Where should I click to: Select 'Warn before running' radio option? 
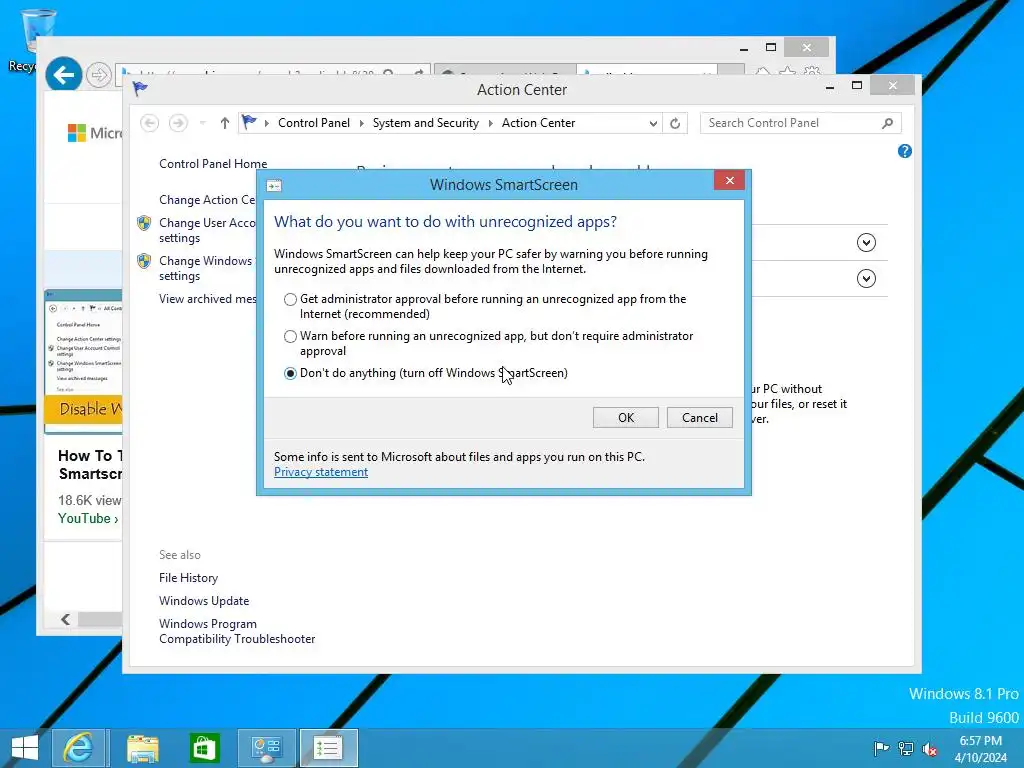click(x=290, y=336)
